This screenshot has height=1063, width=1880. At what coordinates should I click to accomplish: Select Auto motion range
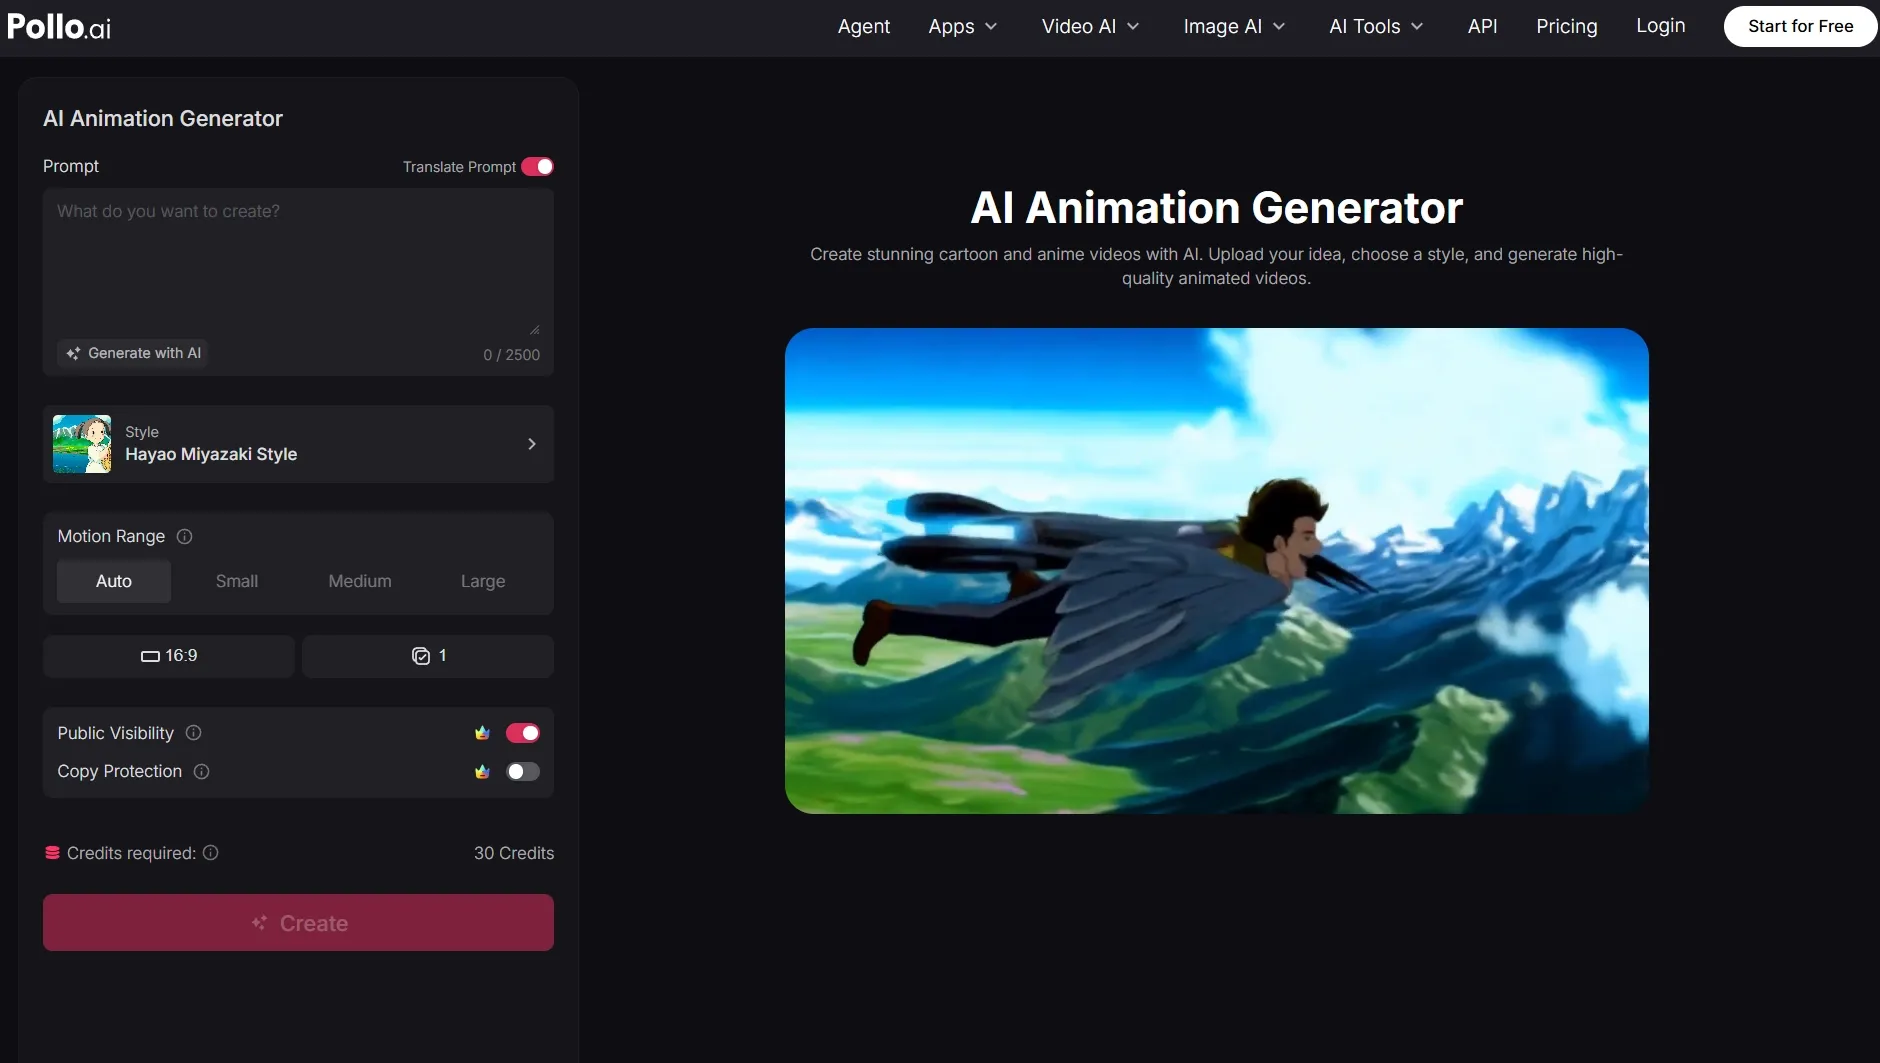[114, 581]
